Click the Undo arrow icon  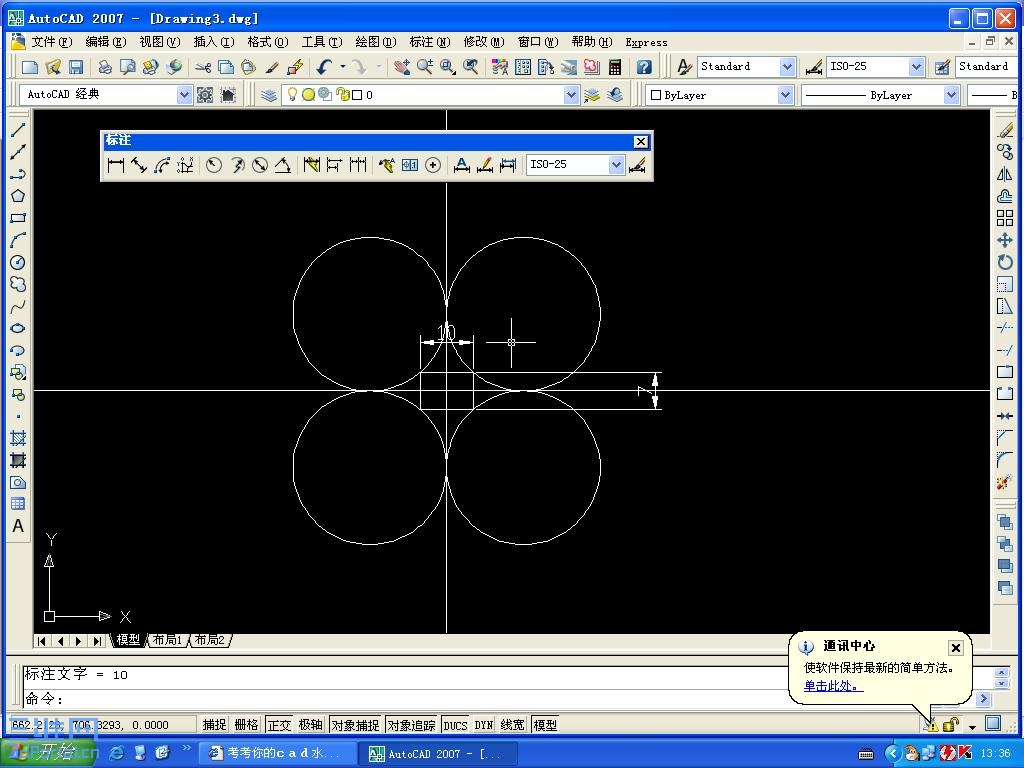coord(323,67)
